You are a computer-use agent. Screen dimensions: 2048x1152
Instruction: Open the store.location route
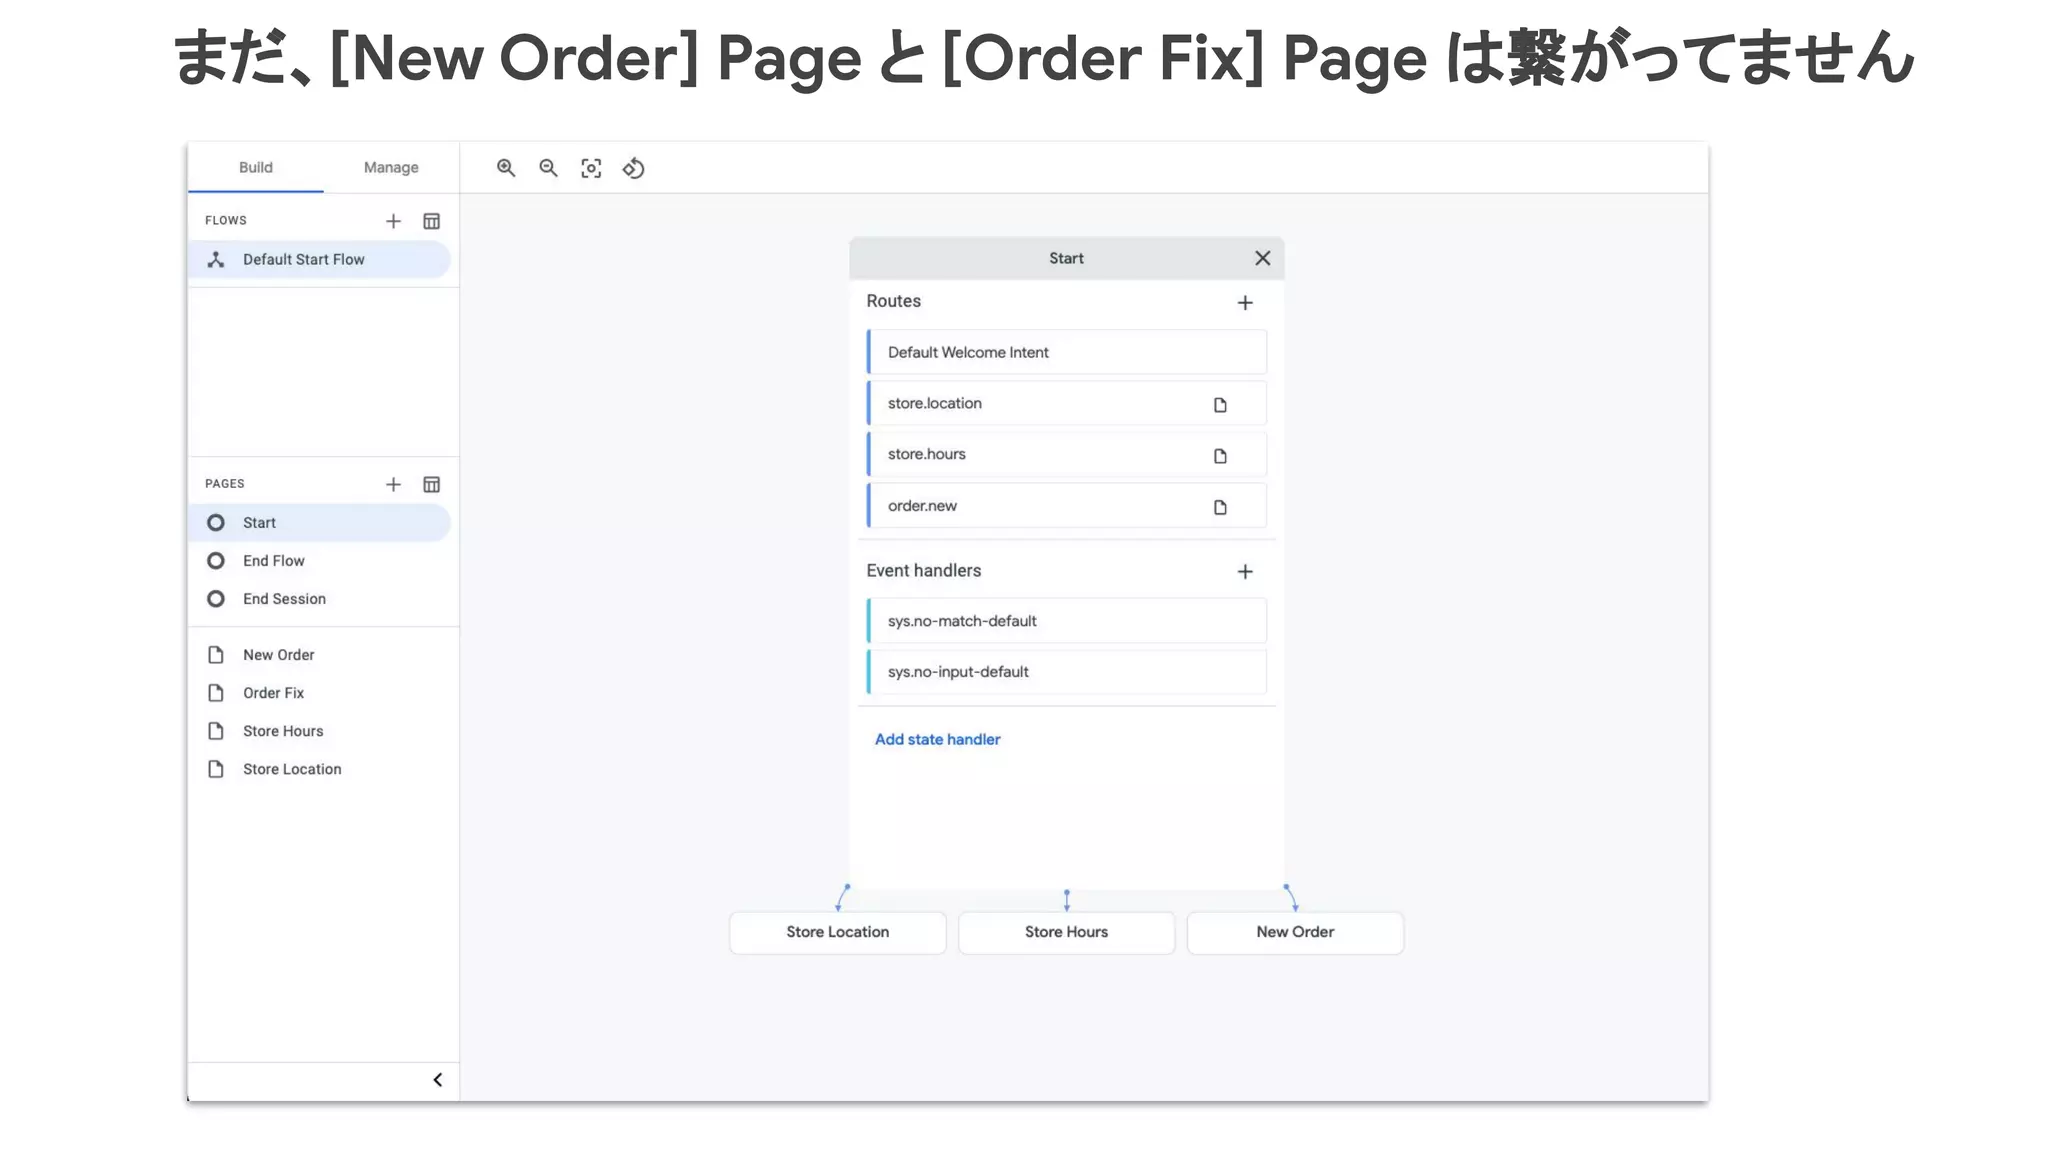(1066, 403)
